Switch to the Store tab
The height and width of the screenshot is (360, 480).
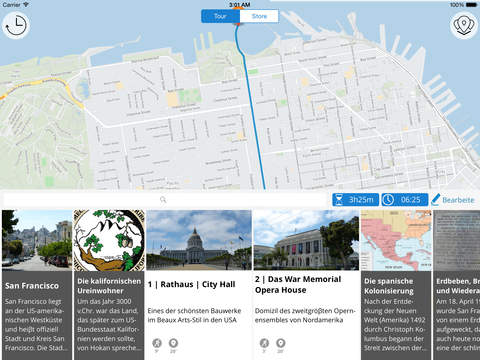[x=259, y=16]
